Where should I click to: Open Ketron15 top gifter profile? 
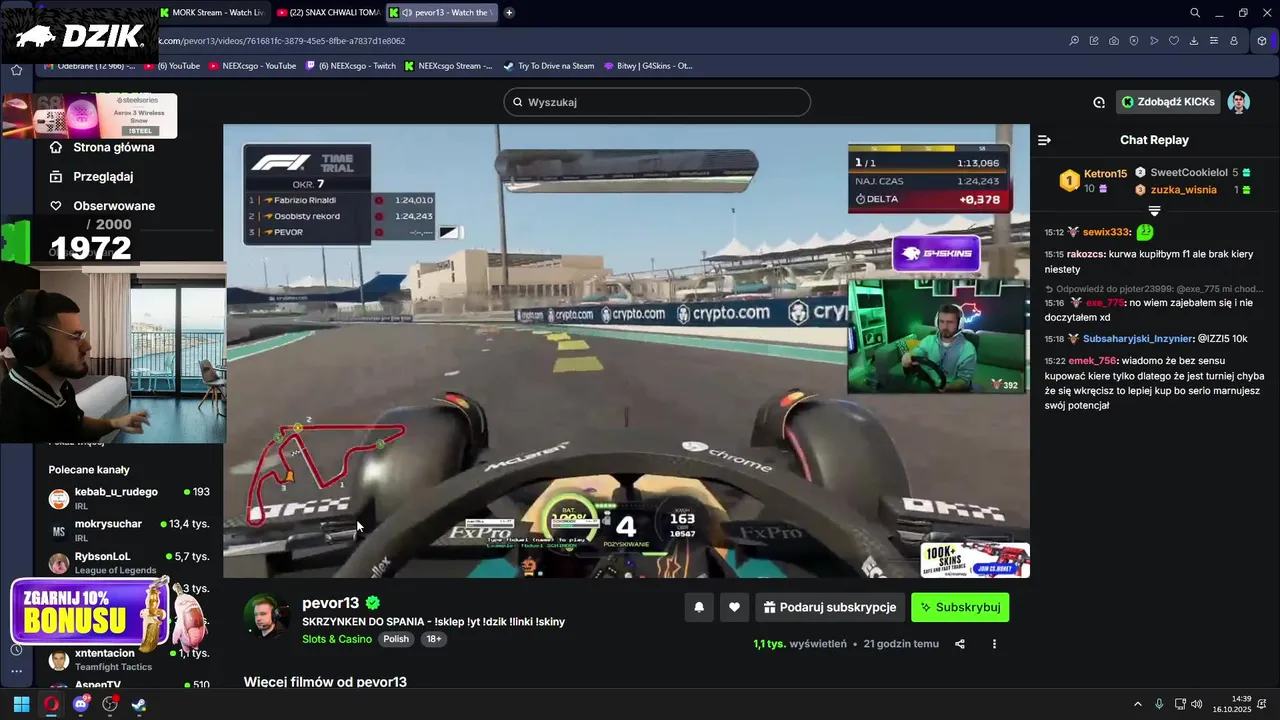click(1094, 180)
